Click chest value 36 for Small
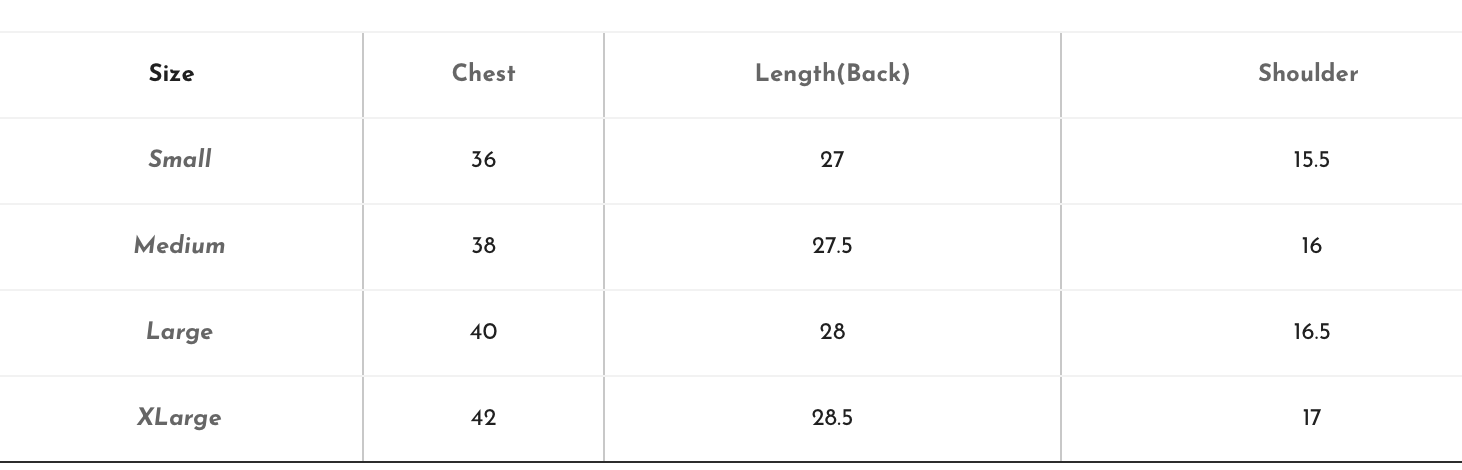Screen dimensions: 1462x470 click(x=484, y=160)
